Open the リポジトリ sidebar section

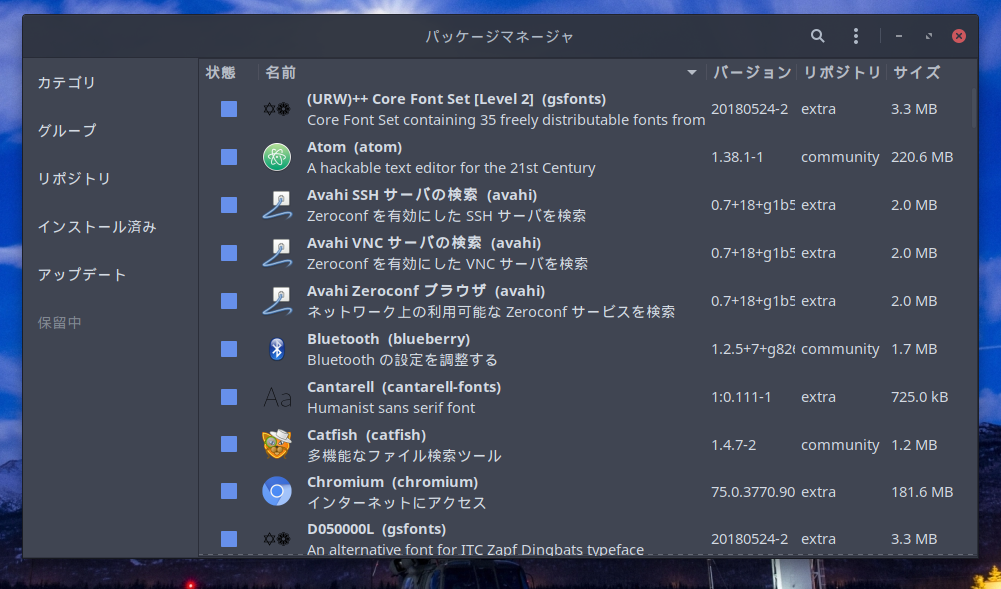(x=74, y=179)
